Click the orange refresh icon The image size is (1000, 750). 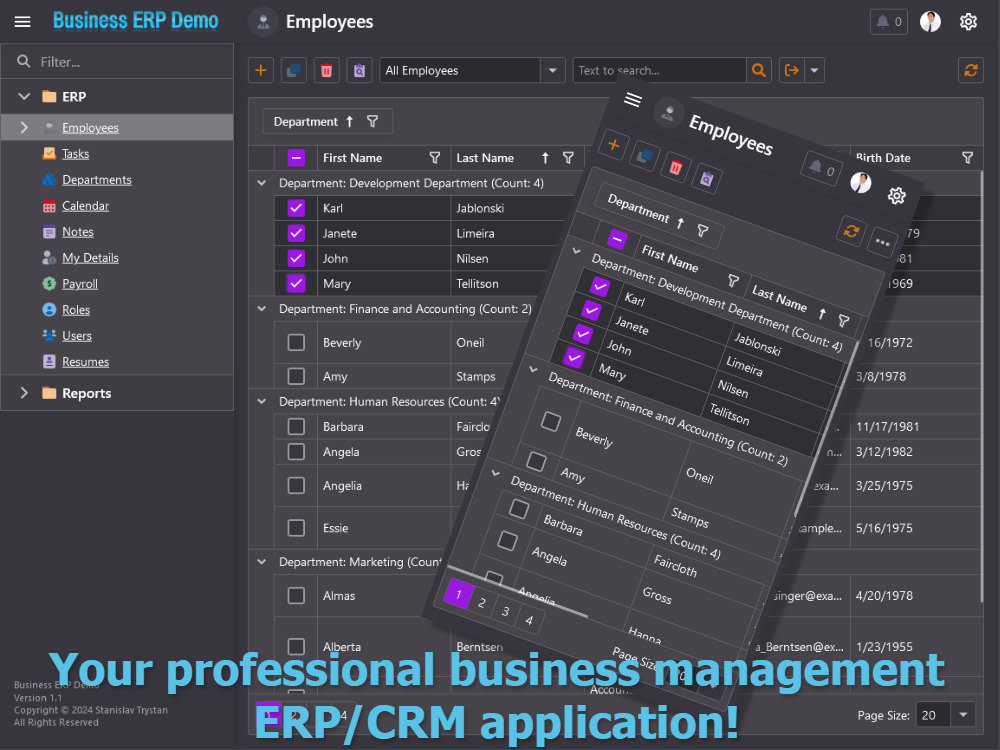click(x=971, y=70)
